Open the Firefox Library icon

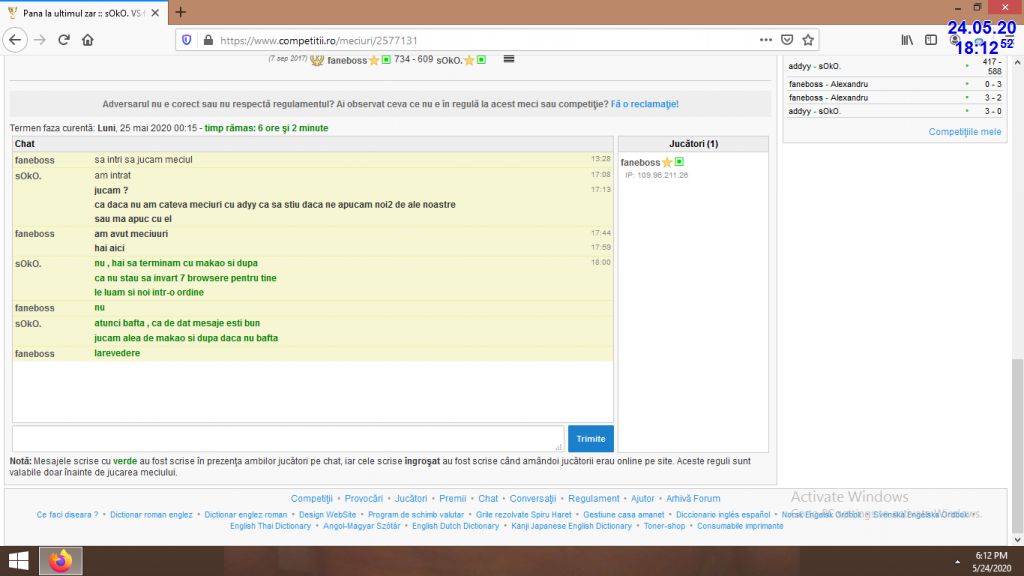[907, 40]
